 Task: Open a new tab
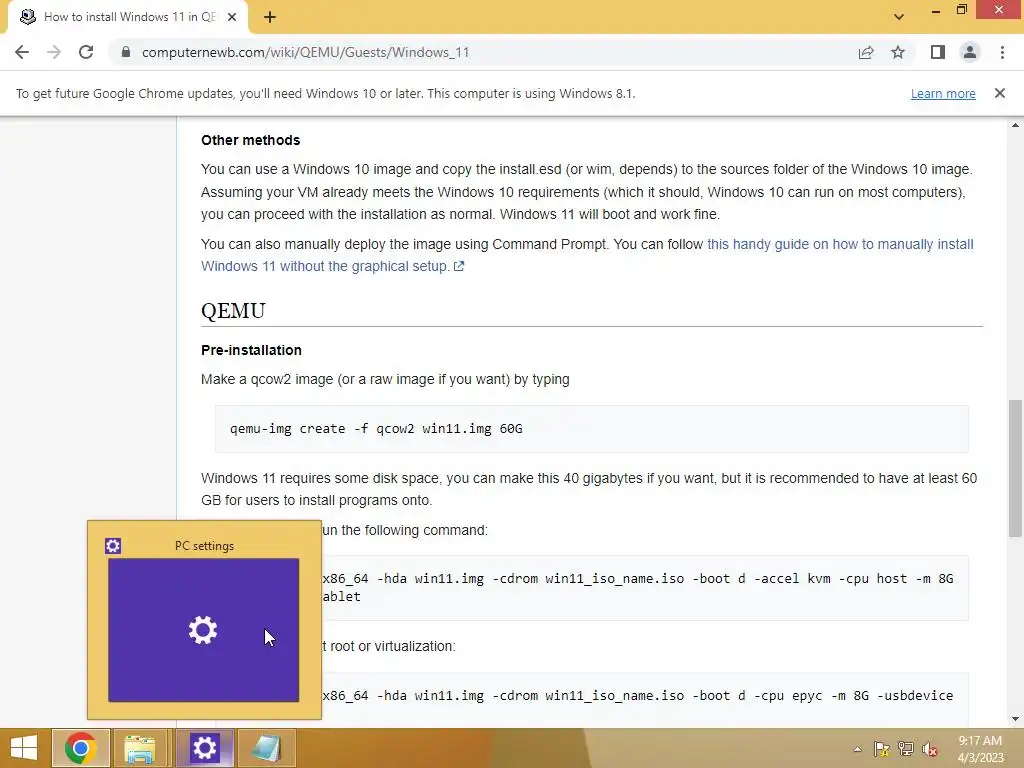(x=270, y=17)
